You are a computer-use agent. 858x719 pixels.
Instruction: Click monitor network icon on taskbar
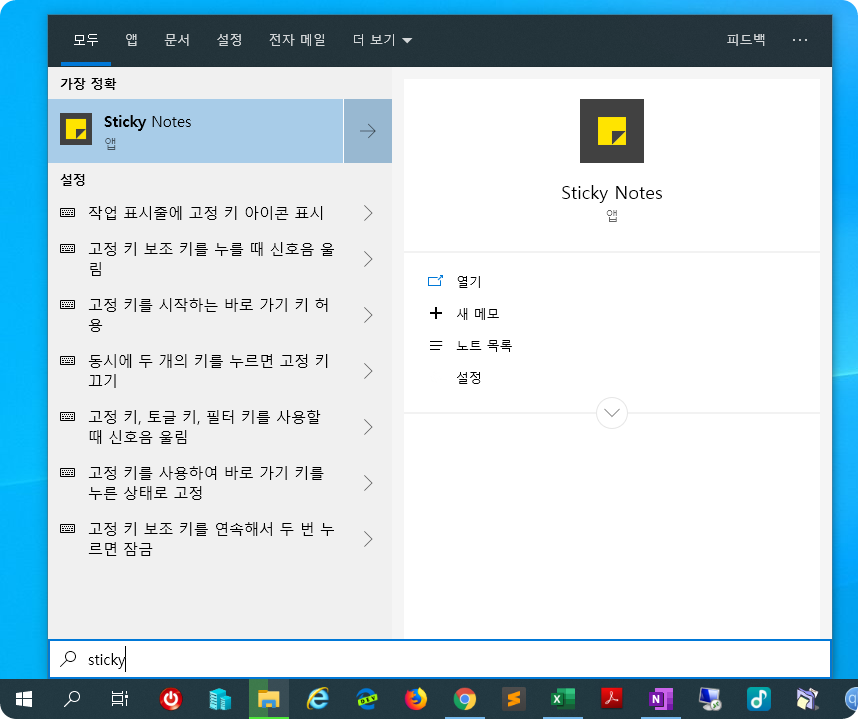tap(710, 699)
